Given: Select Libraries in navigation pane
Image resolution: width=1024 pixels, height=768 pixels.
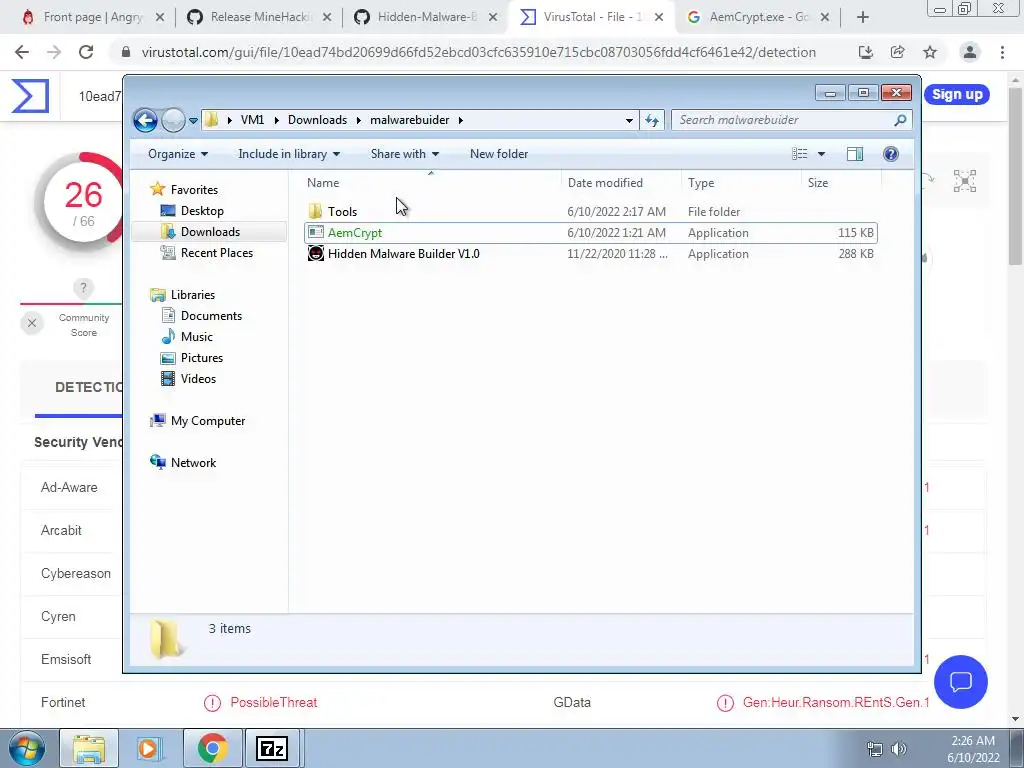Looking at the screenshot, I should [x=193, y=295].
